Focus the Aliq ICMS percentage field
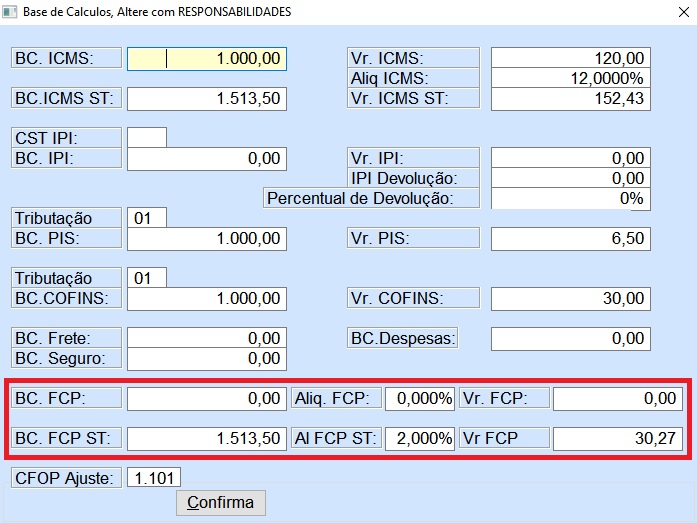 pyautogui.click(x=570, y=78)
